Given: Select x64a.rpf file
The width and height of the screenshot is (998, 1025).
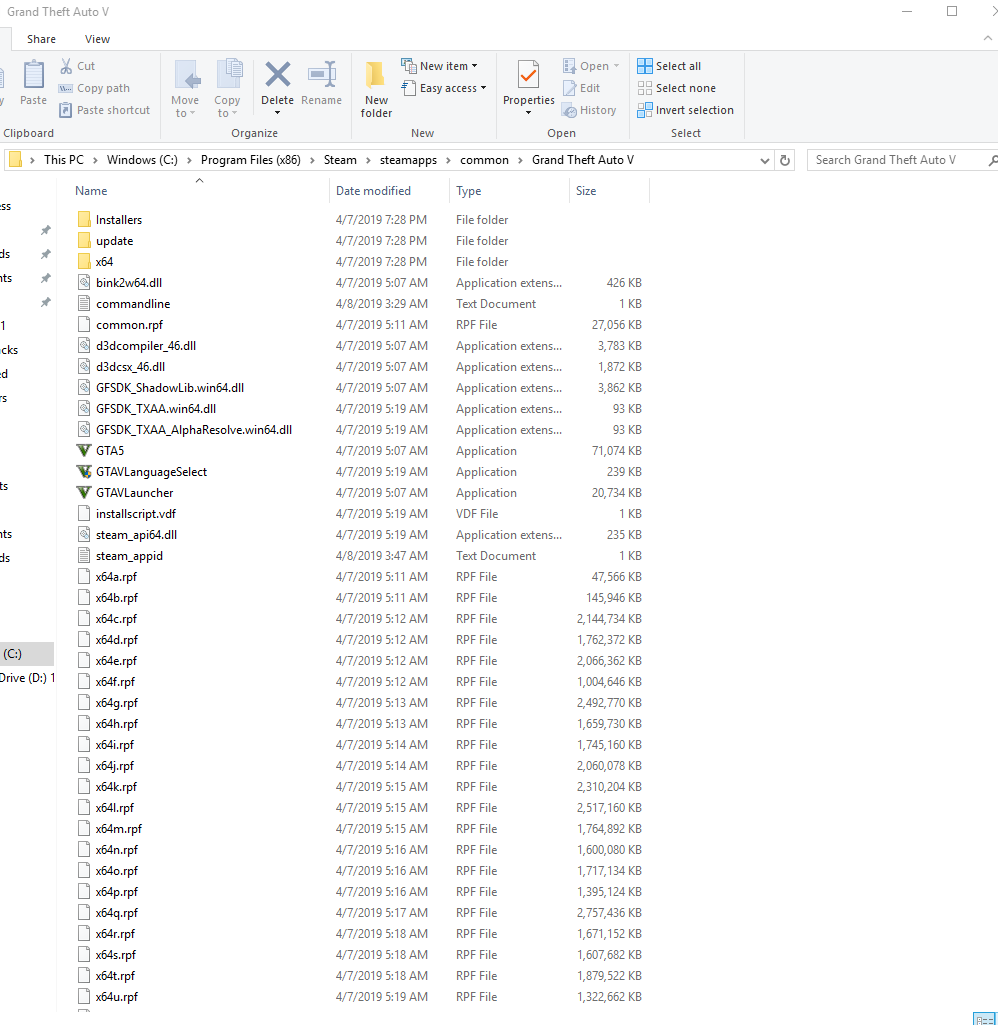Looking at the screenshot, I should (116, 577).
